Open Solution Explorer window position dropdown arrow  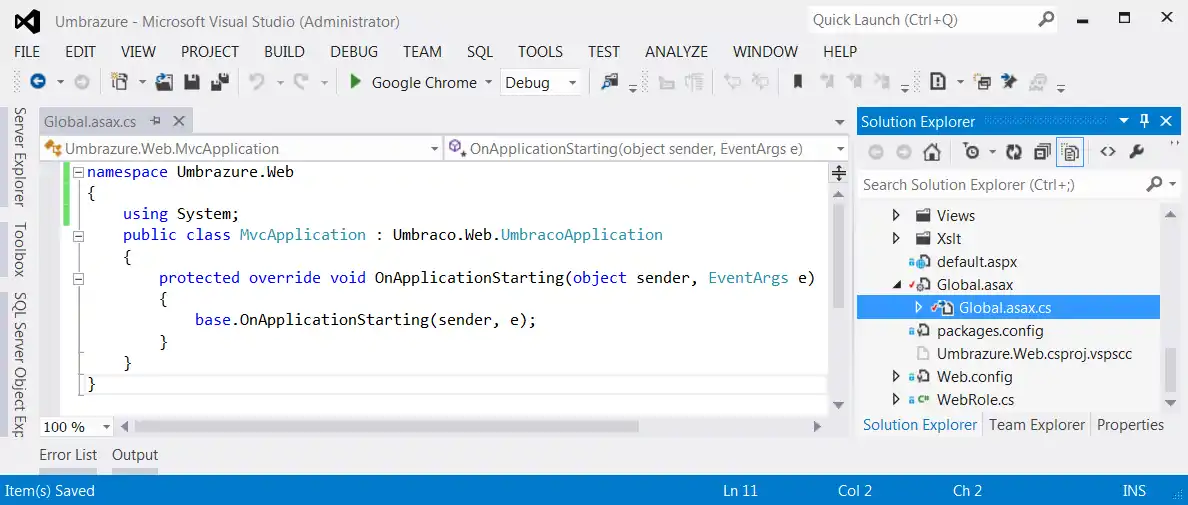1124,121
